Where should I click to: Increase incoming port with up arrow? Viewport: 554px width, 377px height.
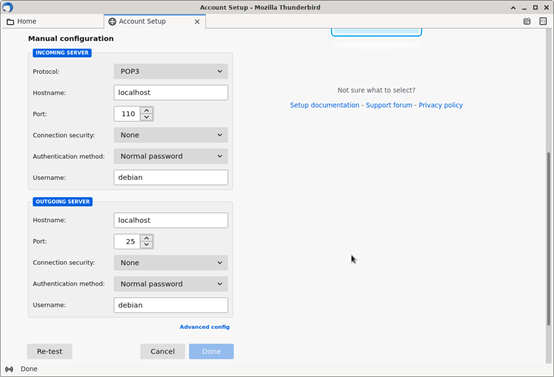pos(147,110)
